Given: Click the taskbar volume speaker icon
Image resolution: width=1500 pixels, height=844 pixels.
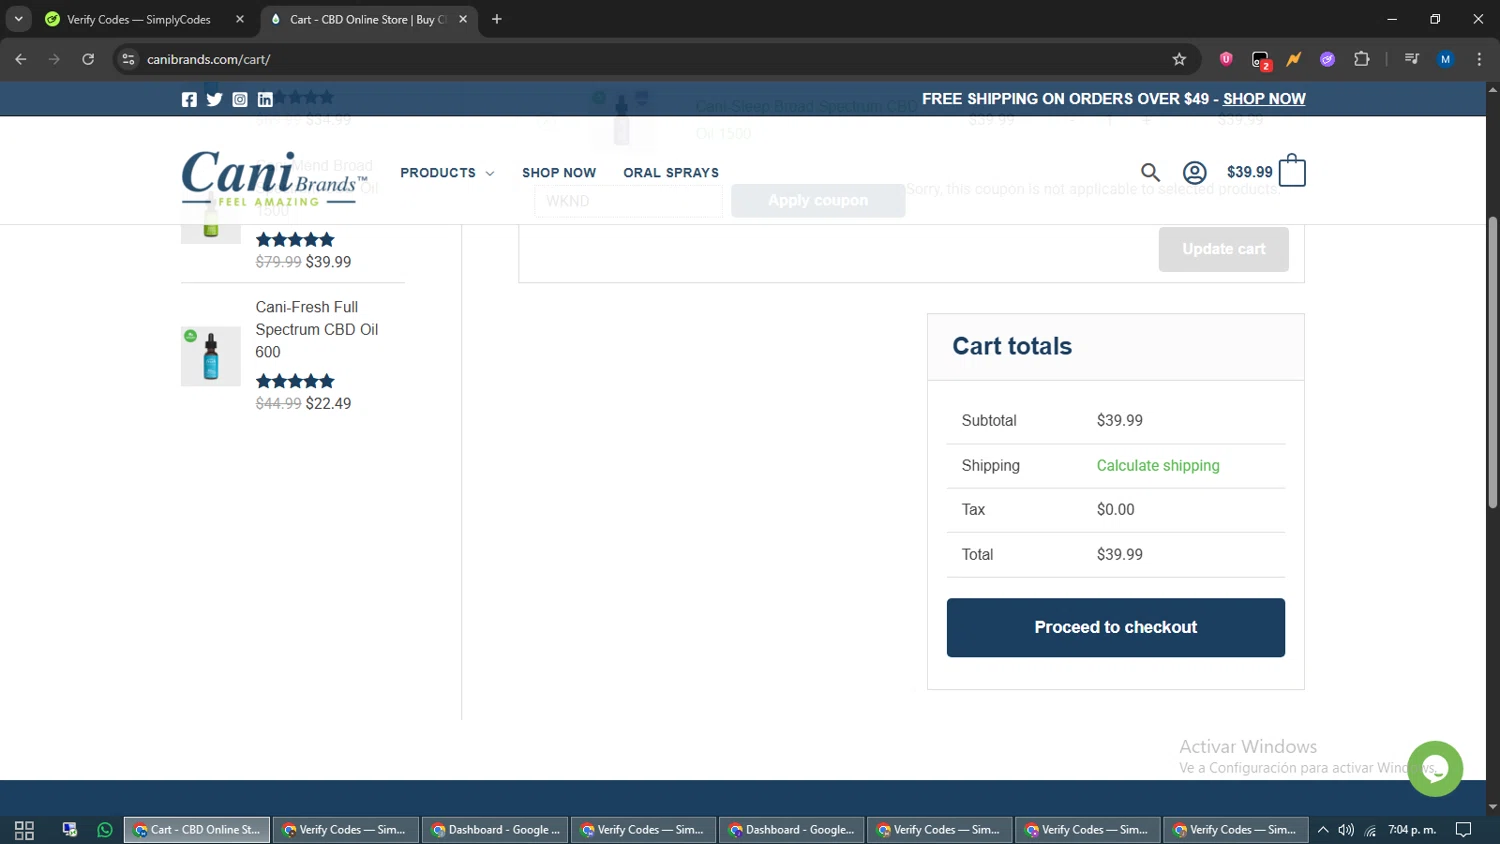Looking at the screenshot, I should click(1346, 830).
